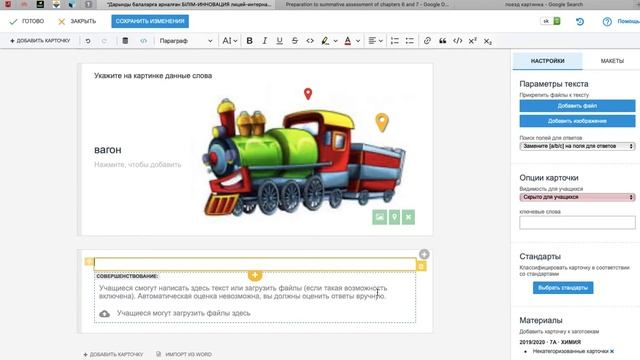Viewport: 640px width, 360px height.
Task: Open the font size AI dropdown
Action: pyautogui.click(x=229, y=41)
